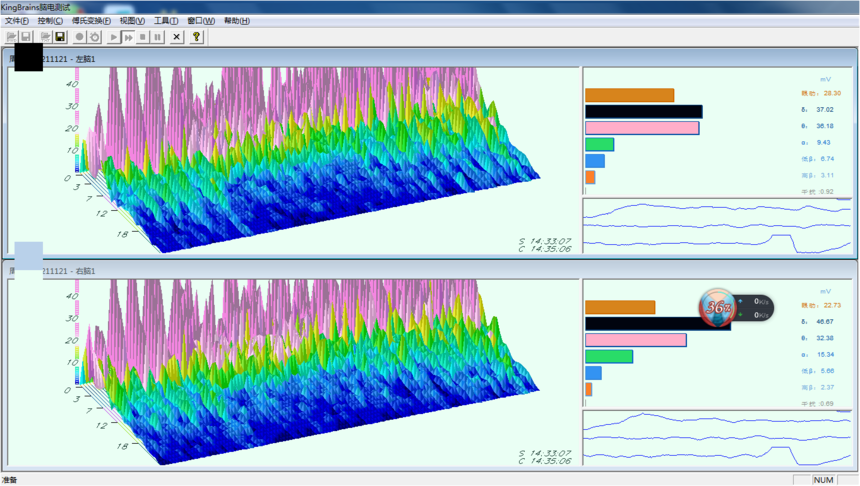Click the 低β 6.74 value in 左脑1
The width and height of the screenshot is (860, 486).
818,159
